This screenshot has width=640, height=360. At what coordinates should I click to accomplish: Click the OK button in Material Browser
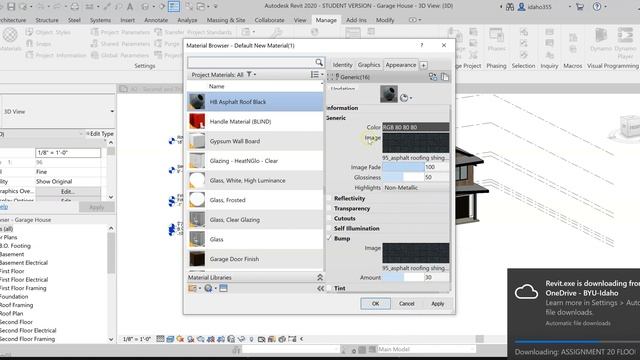[375, 304]
